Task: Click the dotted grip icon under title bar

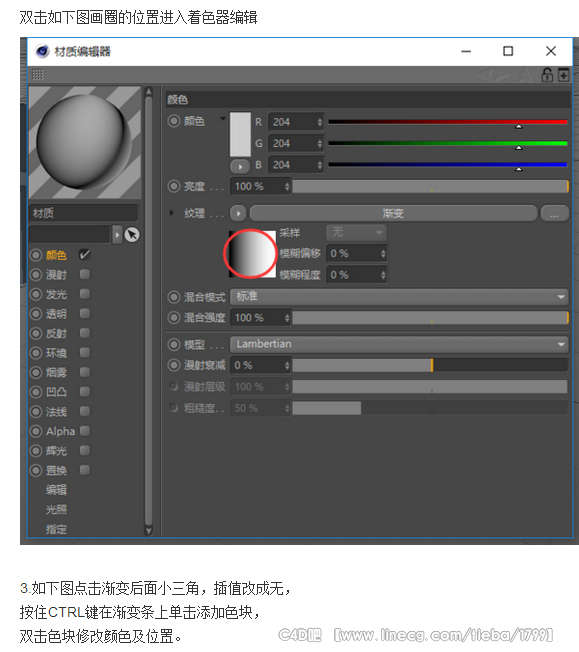Action: coord(37,74)
